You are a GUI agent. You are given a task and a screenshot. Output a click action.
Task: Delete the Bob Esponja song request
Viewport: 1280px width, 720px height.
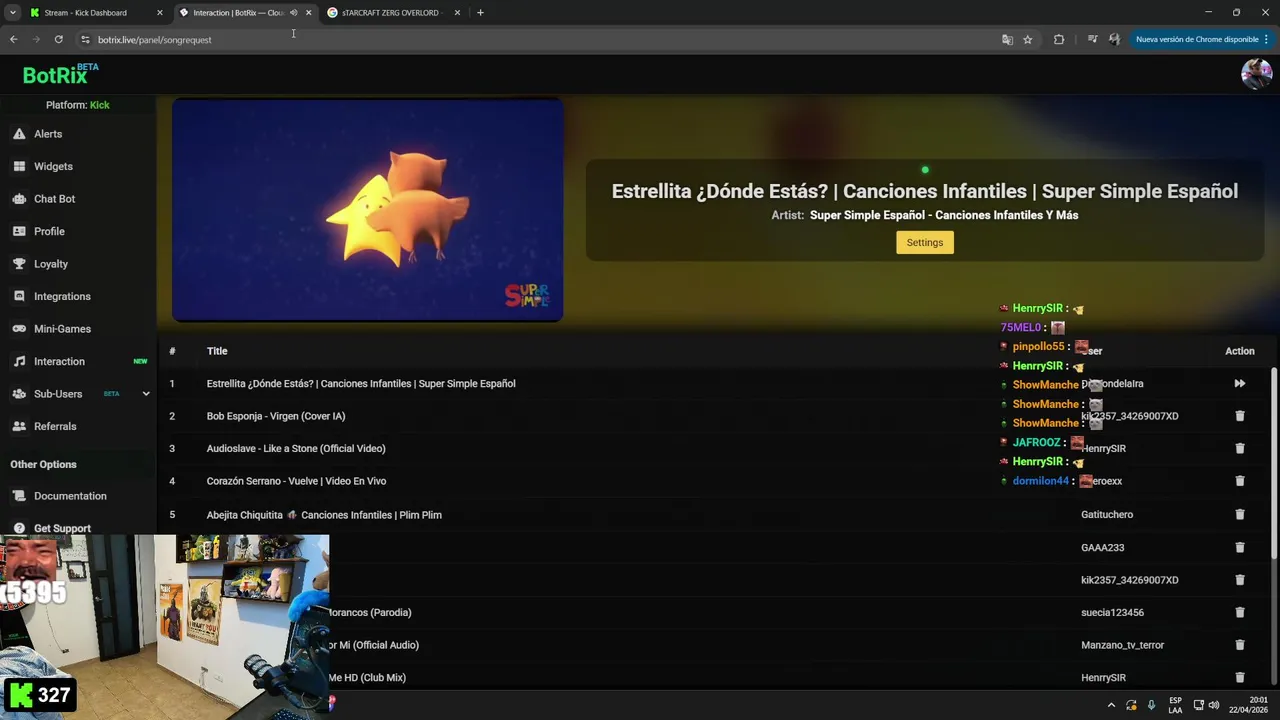[x=1239, y=416]
